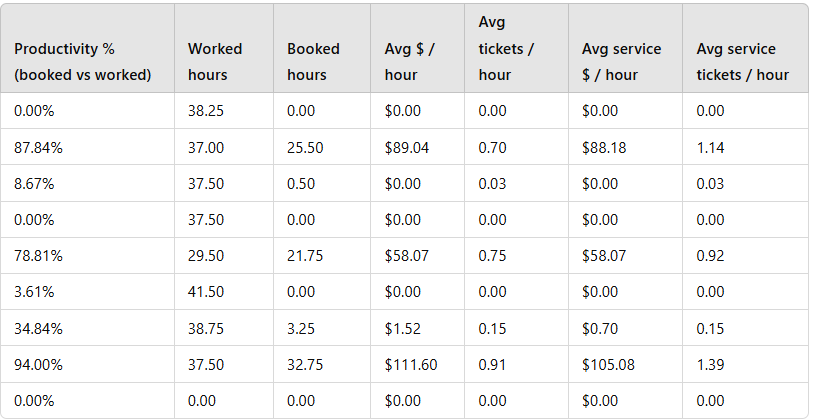Click the 1.39 service tickets cell

[x=745, y=365]
